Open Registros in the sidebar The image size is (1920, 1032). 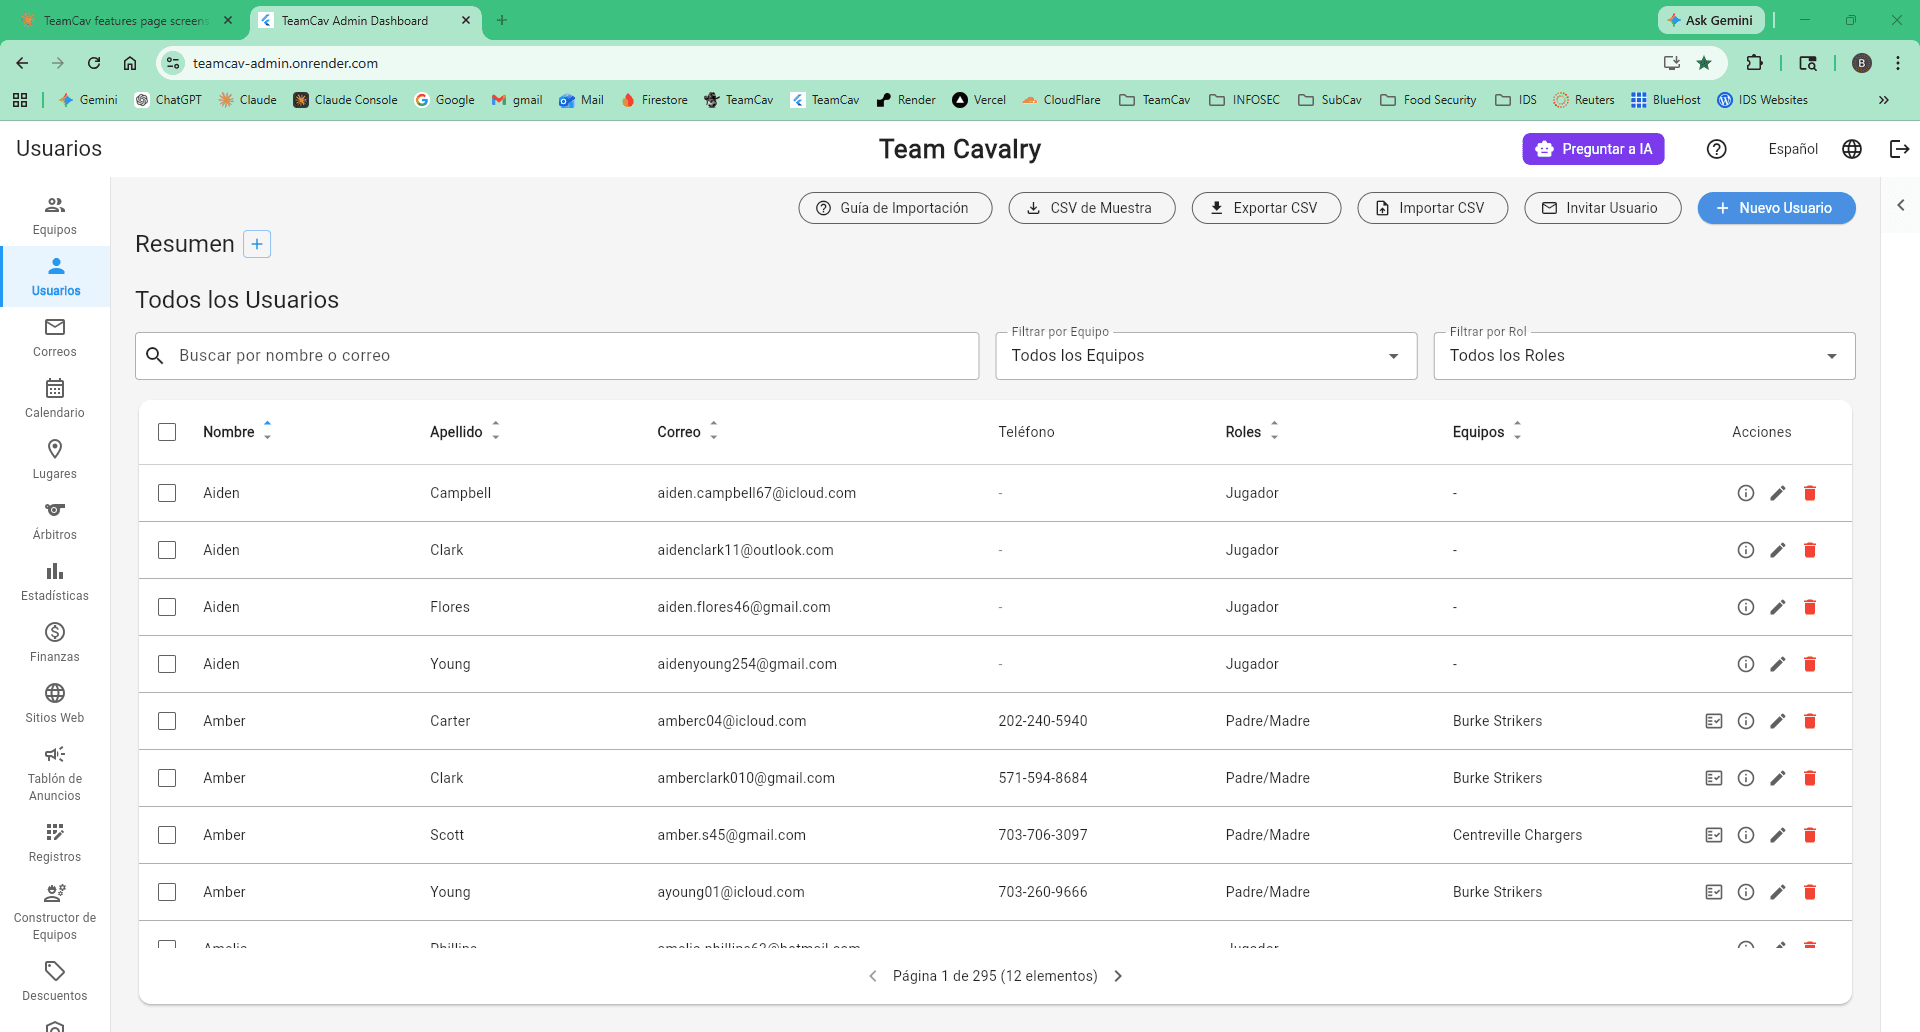55,843
